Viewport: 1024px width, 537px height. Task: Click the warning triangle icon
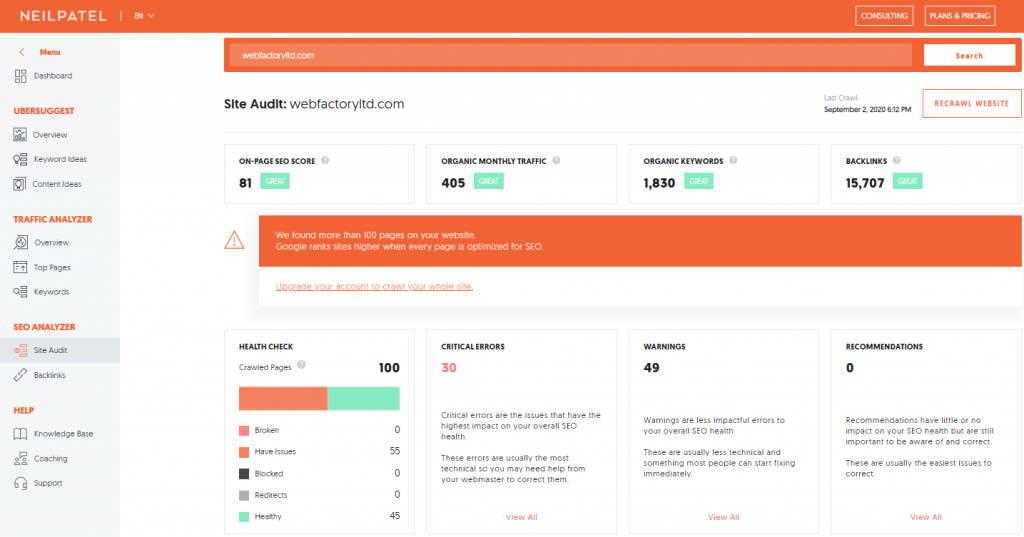tap(234, 240)
